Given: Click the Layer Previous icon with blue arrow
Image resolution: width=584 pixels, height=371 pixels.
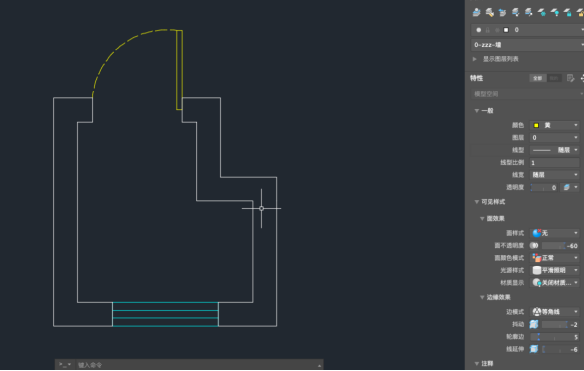Looking at the screenshot, I should (x=502, y=13).
